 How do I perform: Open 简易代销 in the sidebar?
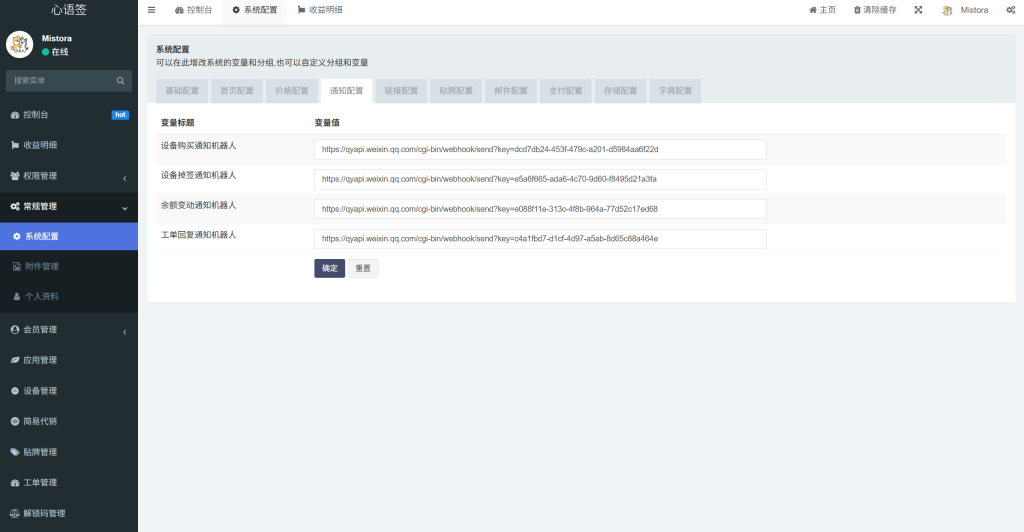pos(69,422)
